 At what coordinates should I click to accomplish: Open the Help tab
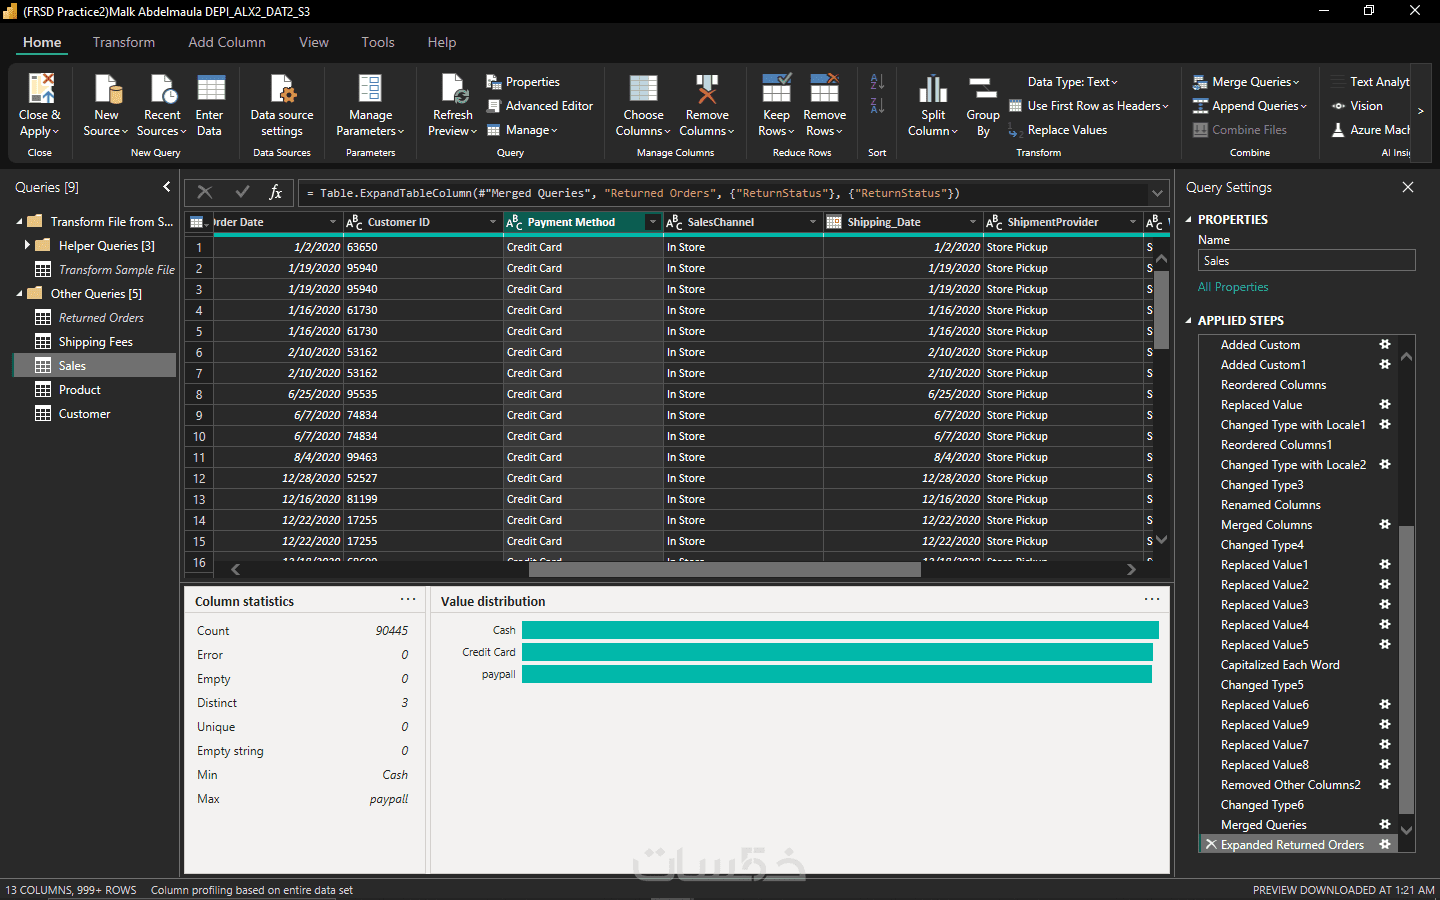(442, 42)
